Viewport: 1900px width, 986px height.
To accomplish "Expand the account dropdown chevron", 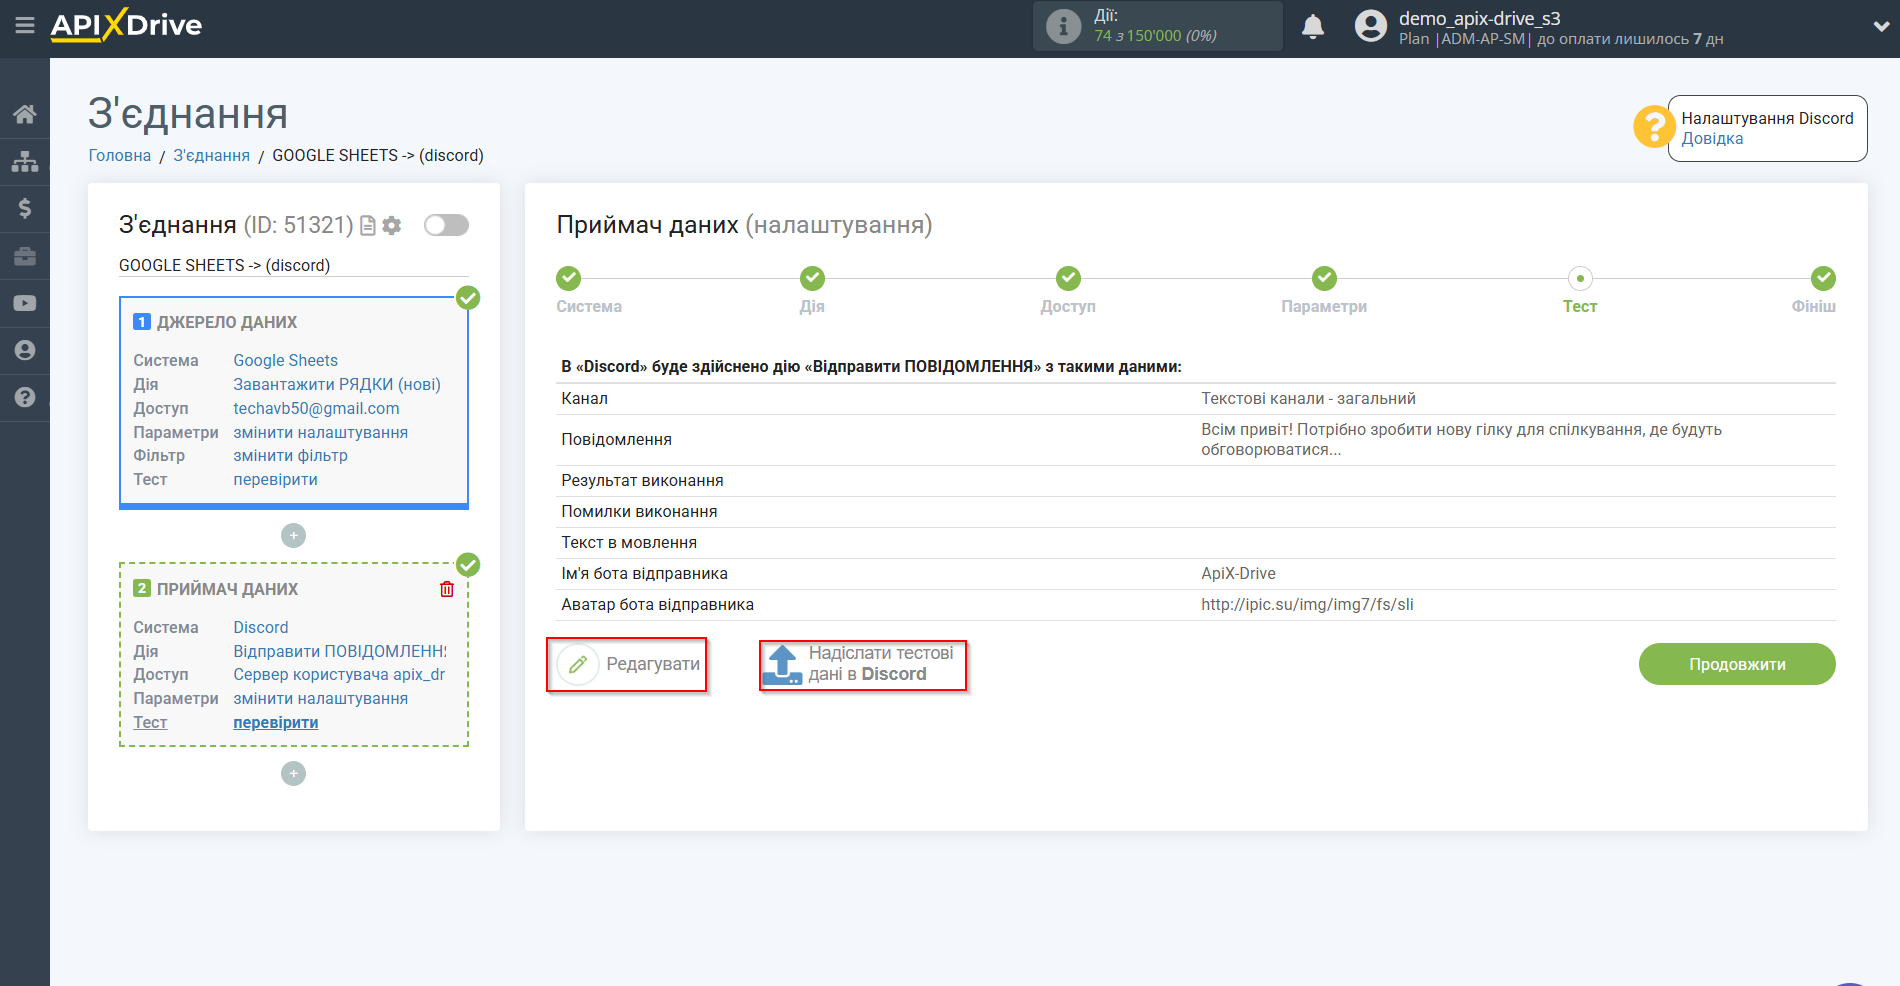I will [1881, 27].
